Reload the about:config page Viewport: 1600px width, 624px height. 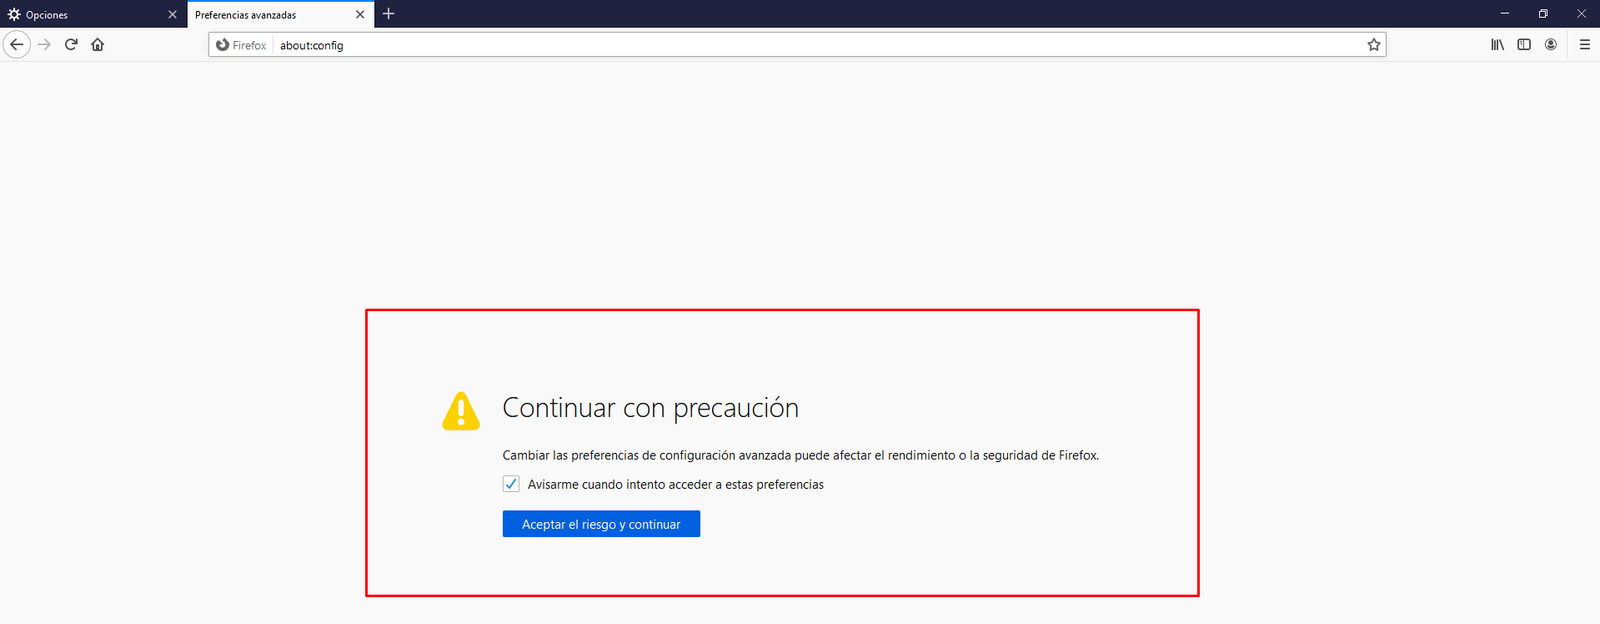pos(71,45)
